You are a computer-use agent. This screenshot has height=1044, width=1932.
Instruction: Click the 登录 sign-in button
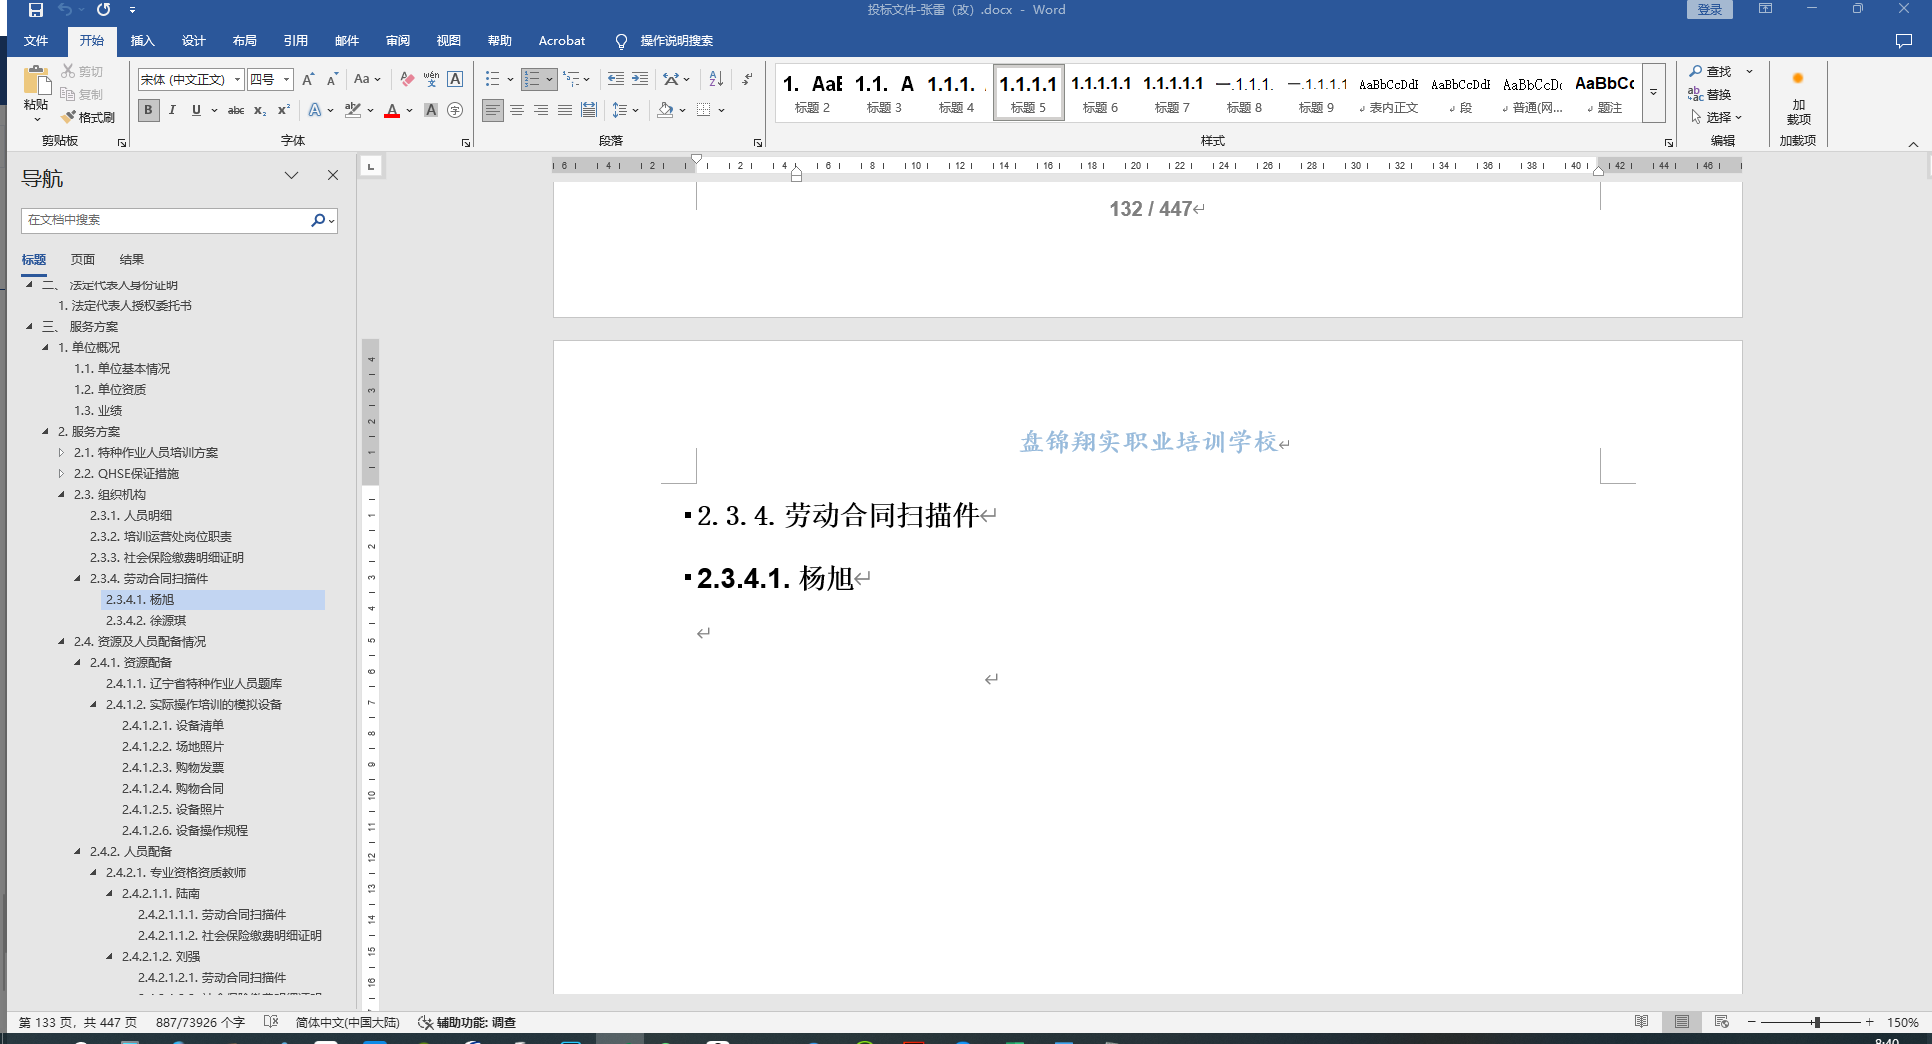(1710, 10)
